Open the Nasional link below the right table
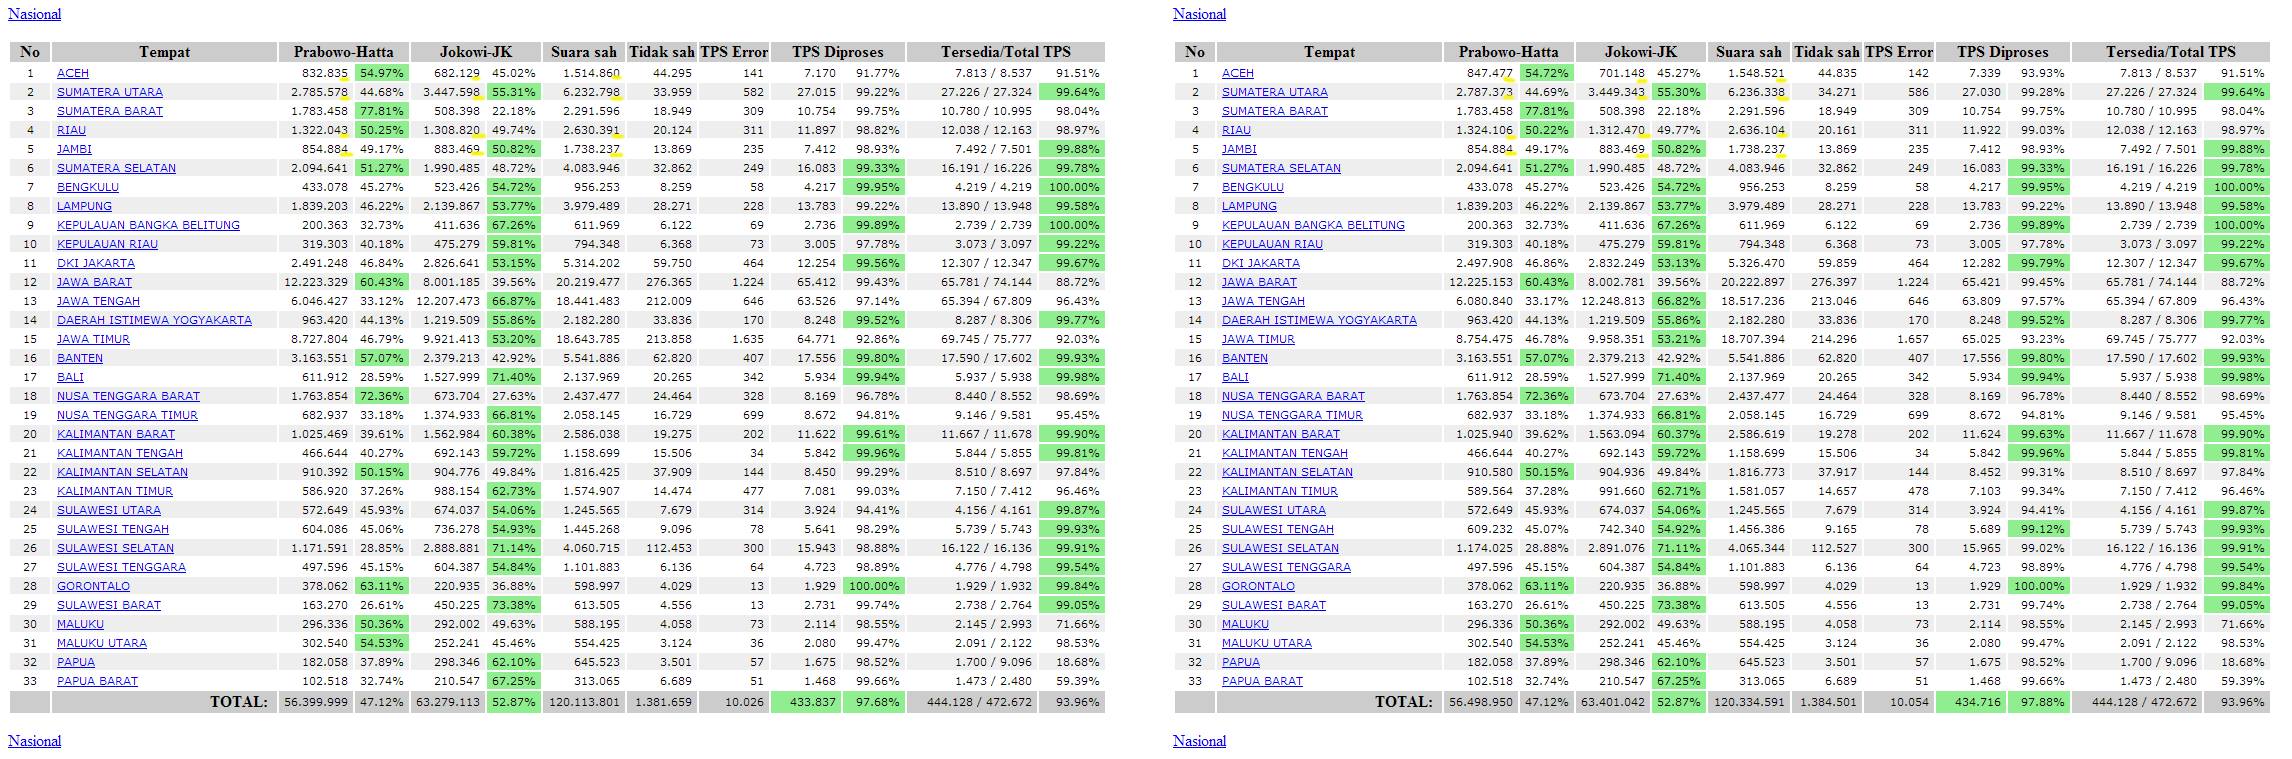The width and height of the screenshot is (2292, 759). (1199, 741)
